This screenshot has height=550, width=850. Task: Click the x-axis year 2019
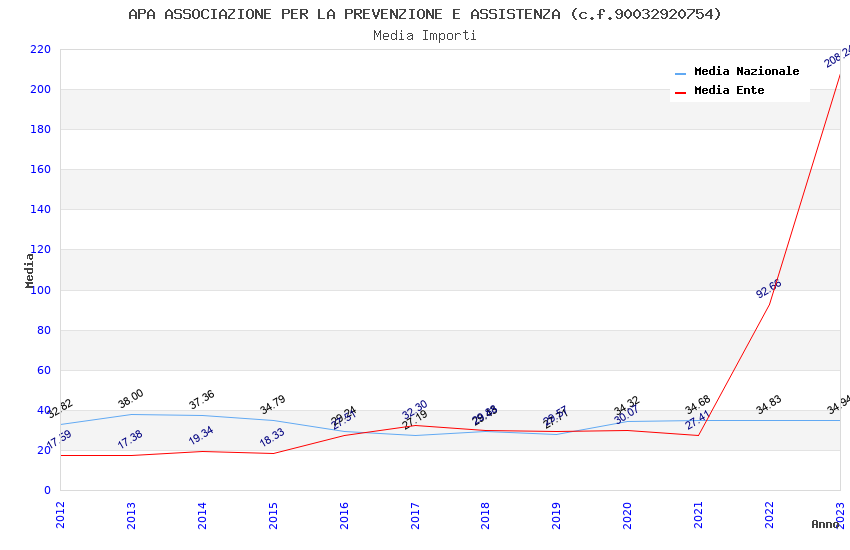[556, 515]
